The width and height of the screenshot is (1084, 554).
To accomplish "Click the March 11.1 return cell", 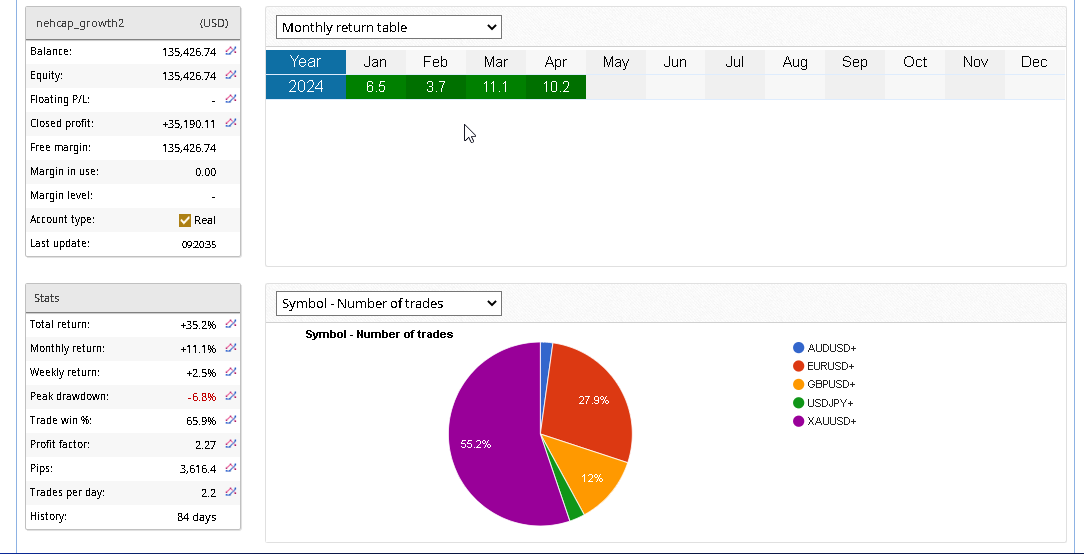I will [x=496, y=87].
